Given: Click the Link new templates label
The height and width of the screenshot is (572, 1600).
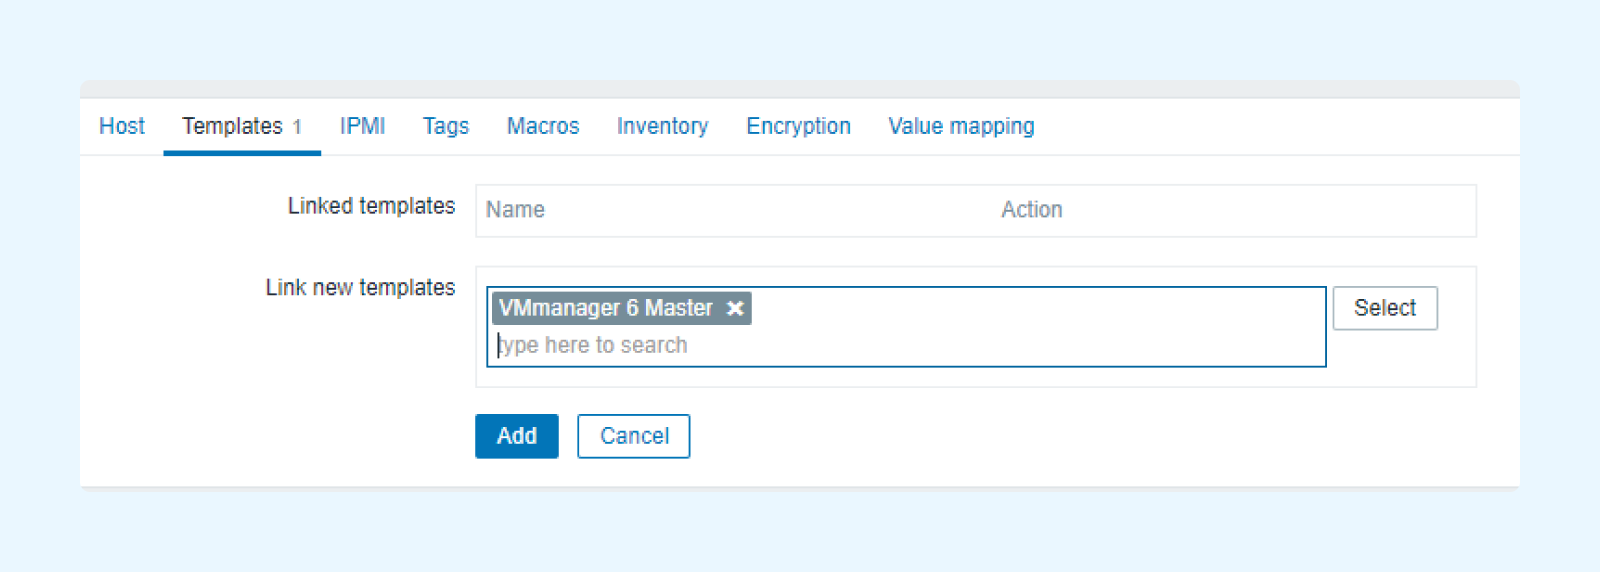Looking at the screenshot, I should [360, 288].
